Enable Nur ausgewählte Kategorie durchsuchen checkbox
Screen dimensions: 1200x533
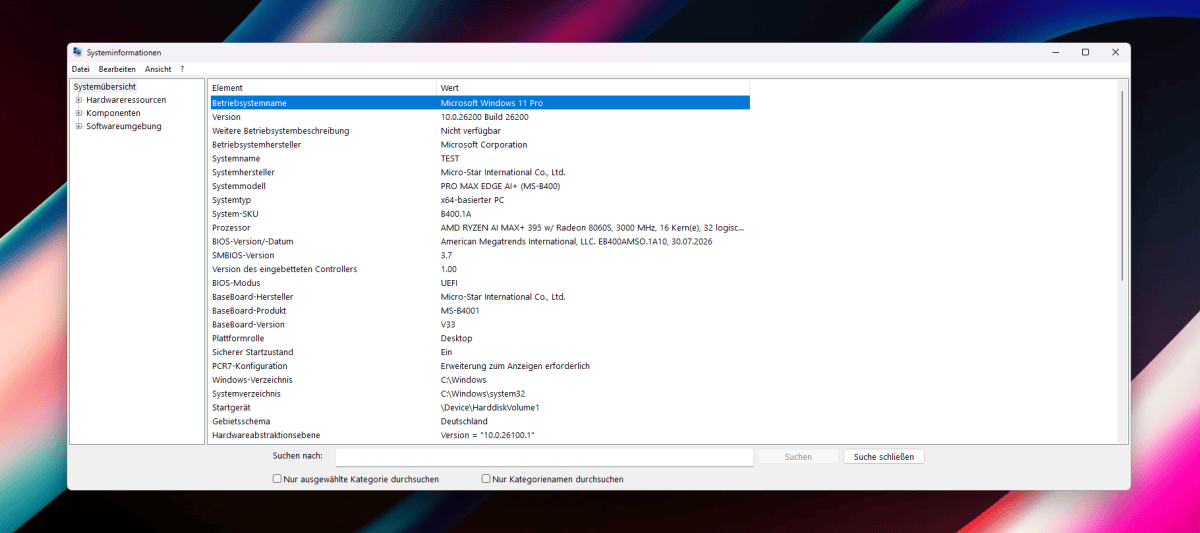tap(277, 479)
